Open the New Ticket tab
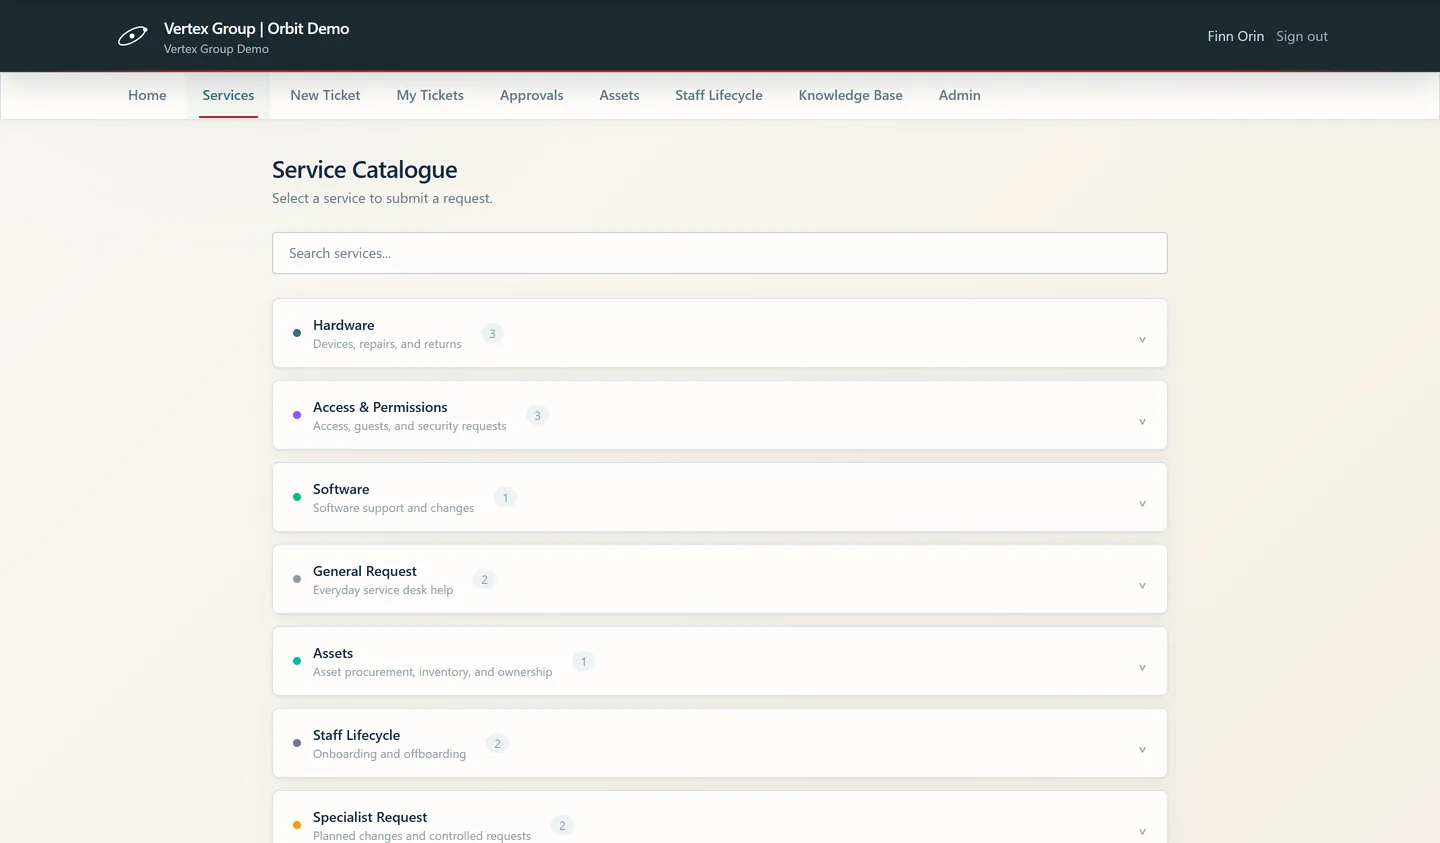The image size is (1440, 843). [325, 95]
